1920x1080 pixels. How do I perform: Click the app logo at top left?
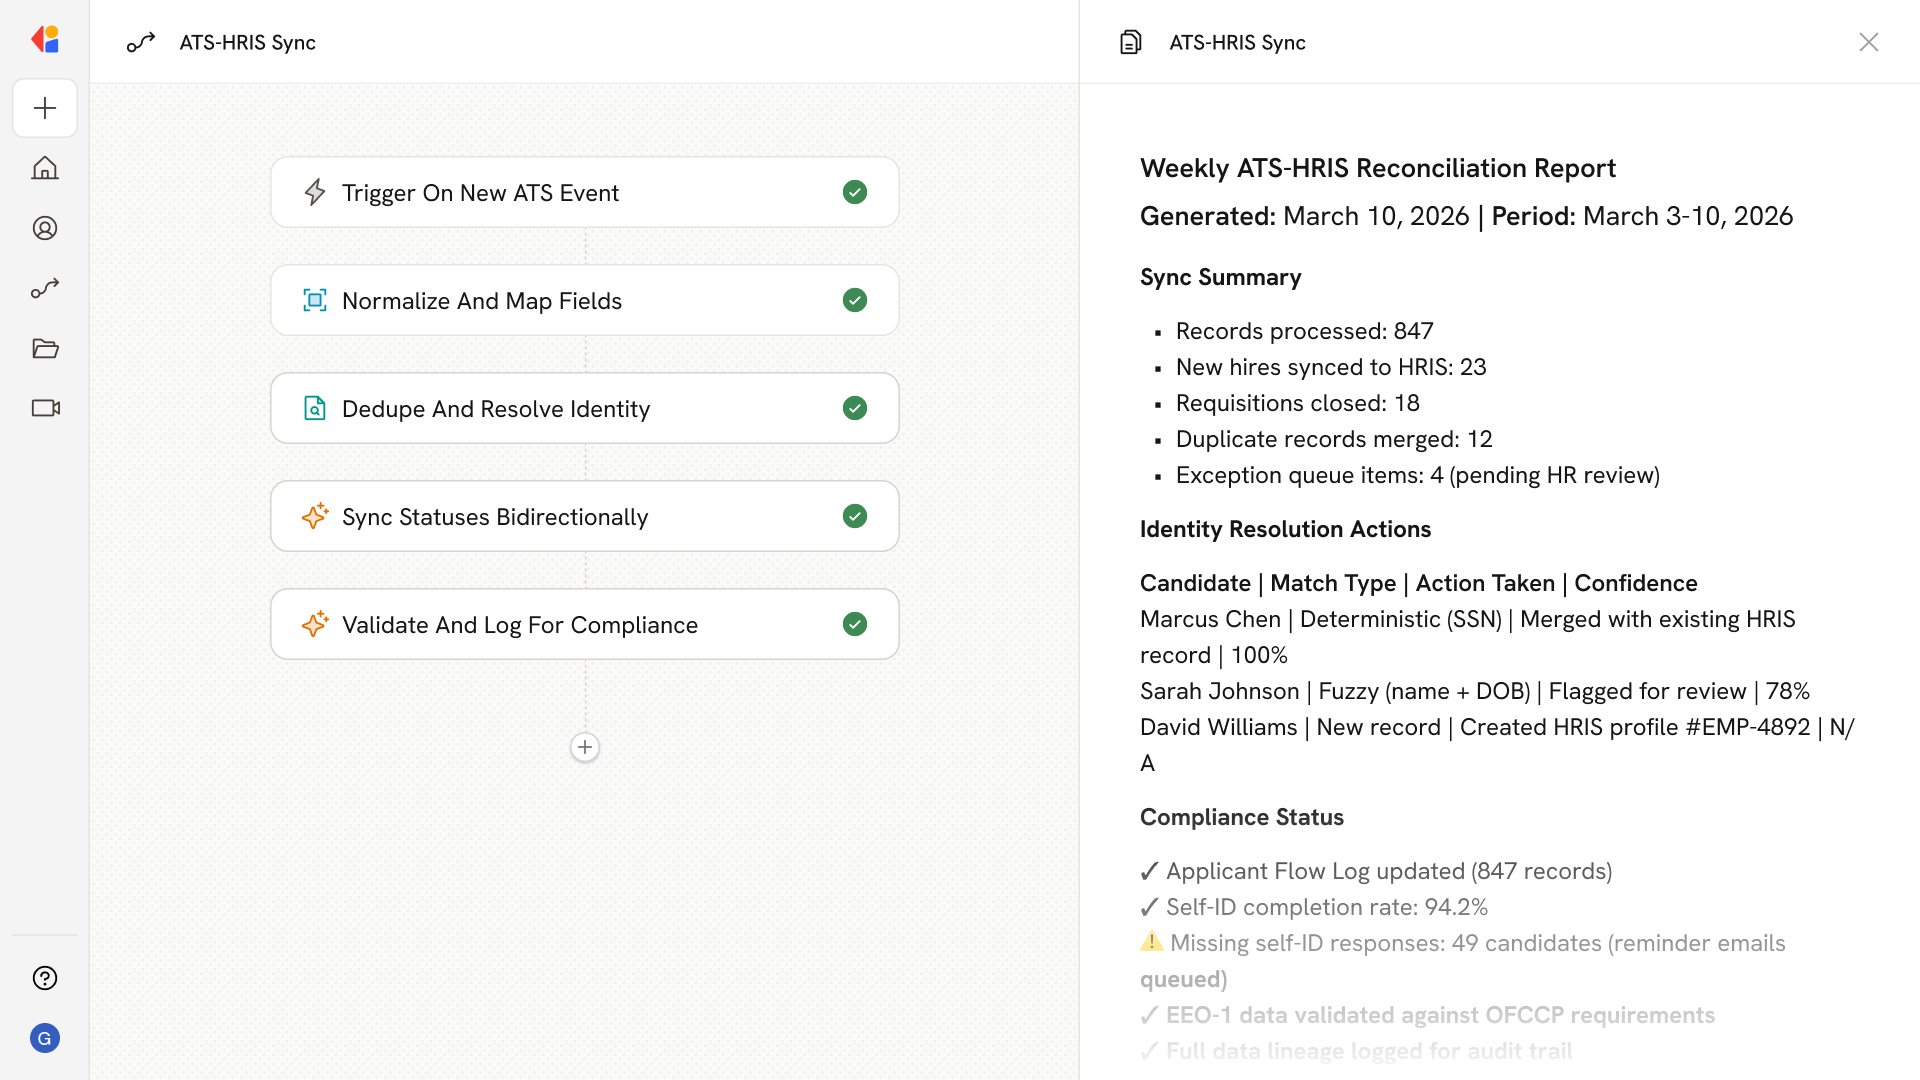45,39
